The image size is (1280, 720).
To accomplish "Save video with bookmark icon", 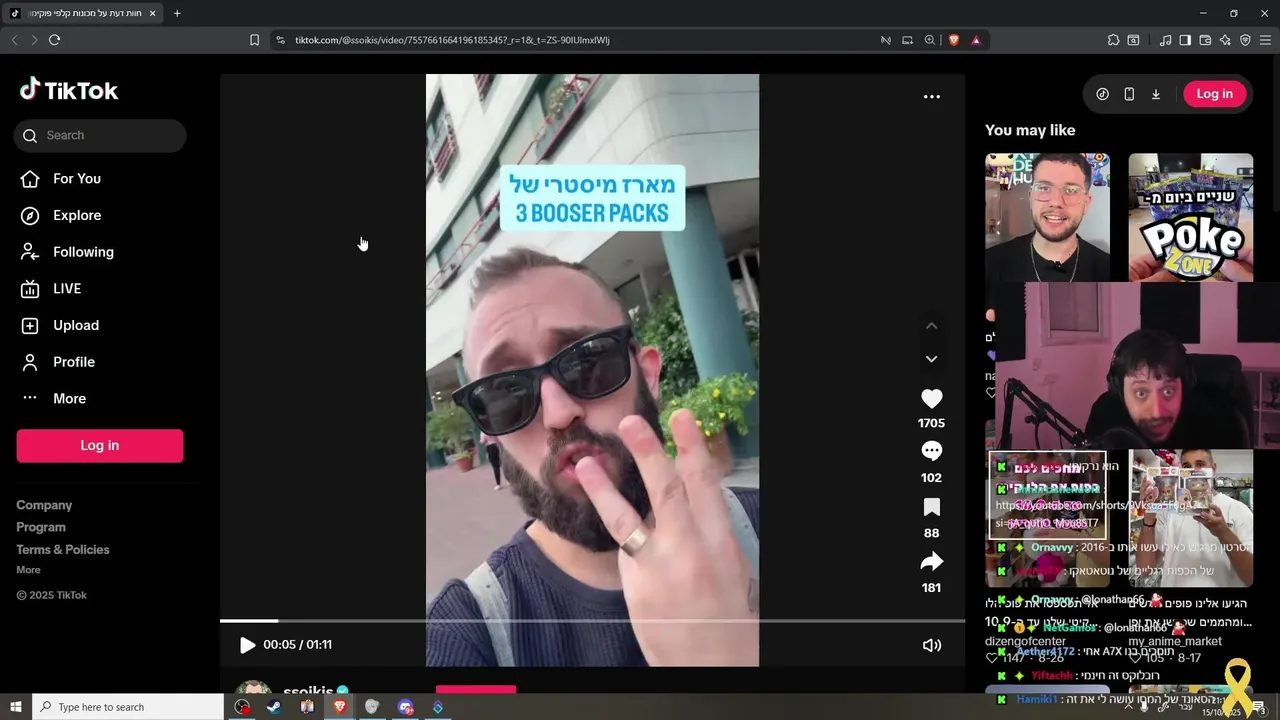I will [x=931, y=507].
